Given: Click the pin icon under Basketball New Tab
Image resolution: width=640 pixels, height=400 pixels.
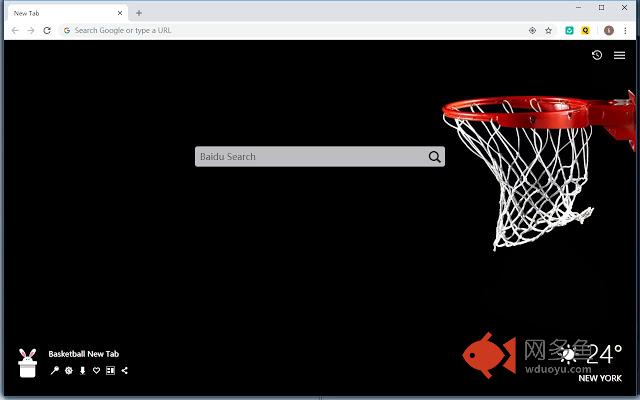Looking at the screenshot, I should pyautogui.click(x=54, y=370).
